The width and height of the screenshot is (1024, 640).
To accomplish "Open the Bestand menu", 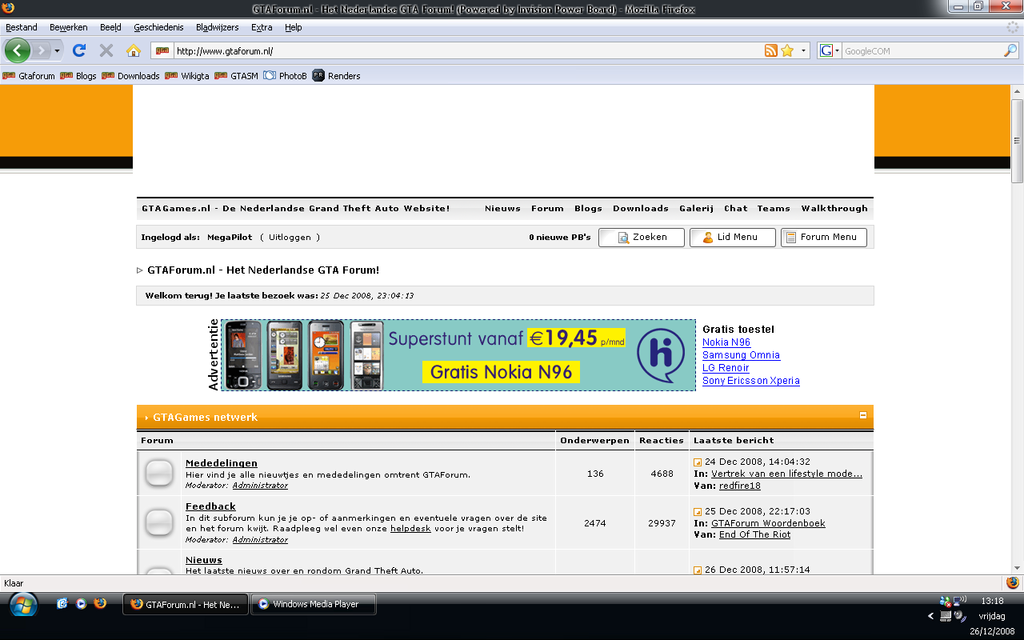I will tap(21, 27).
